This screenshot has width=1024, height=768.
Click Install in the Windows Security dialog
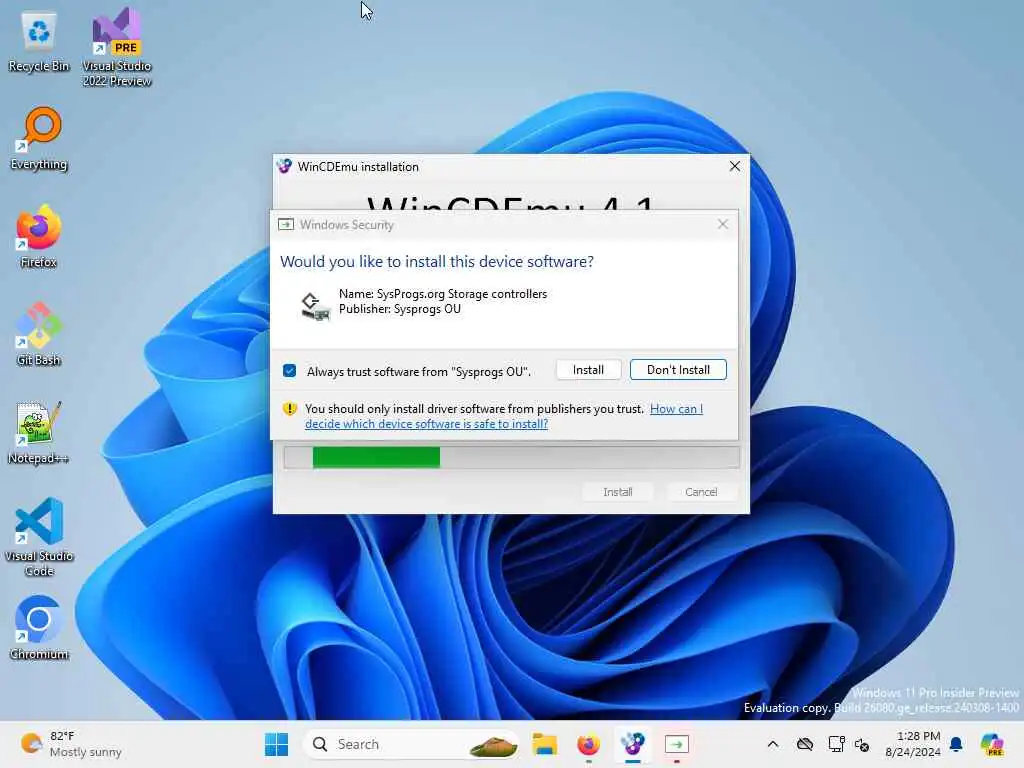(588, 370)
